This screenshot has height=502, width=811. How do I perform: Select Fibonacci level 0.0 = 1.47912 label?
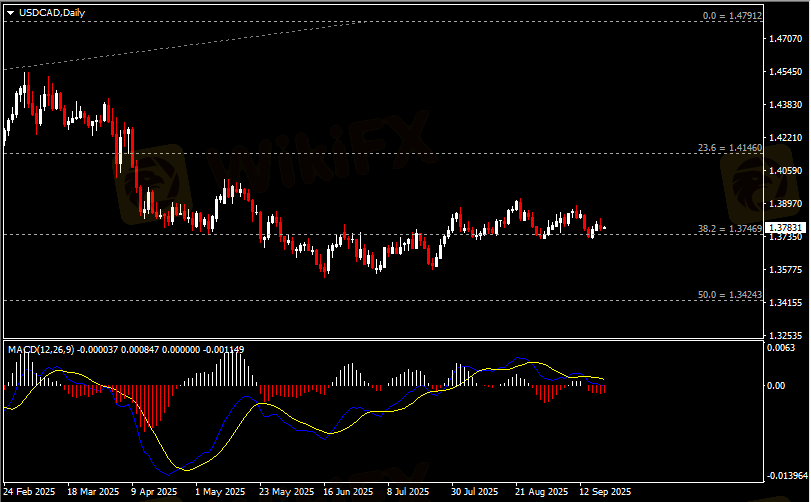coord(732,16)
